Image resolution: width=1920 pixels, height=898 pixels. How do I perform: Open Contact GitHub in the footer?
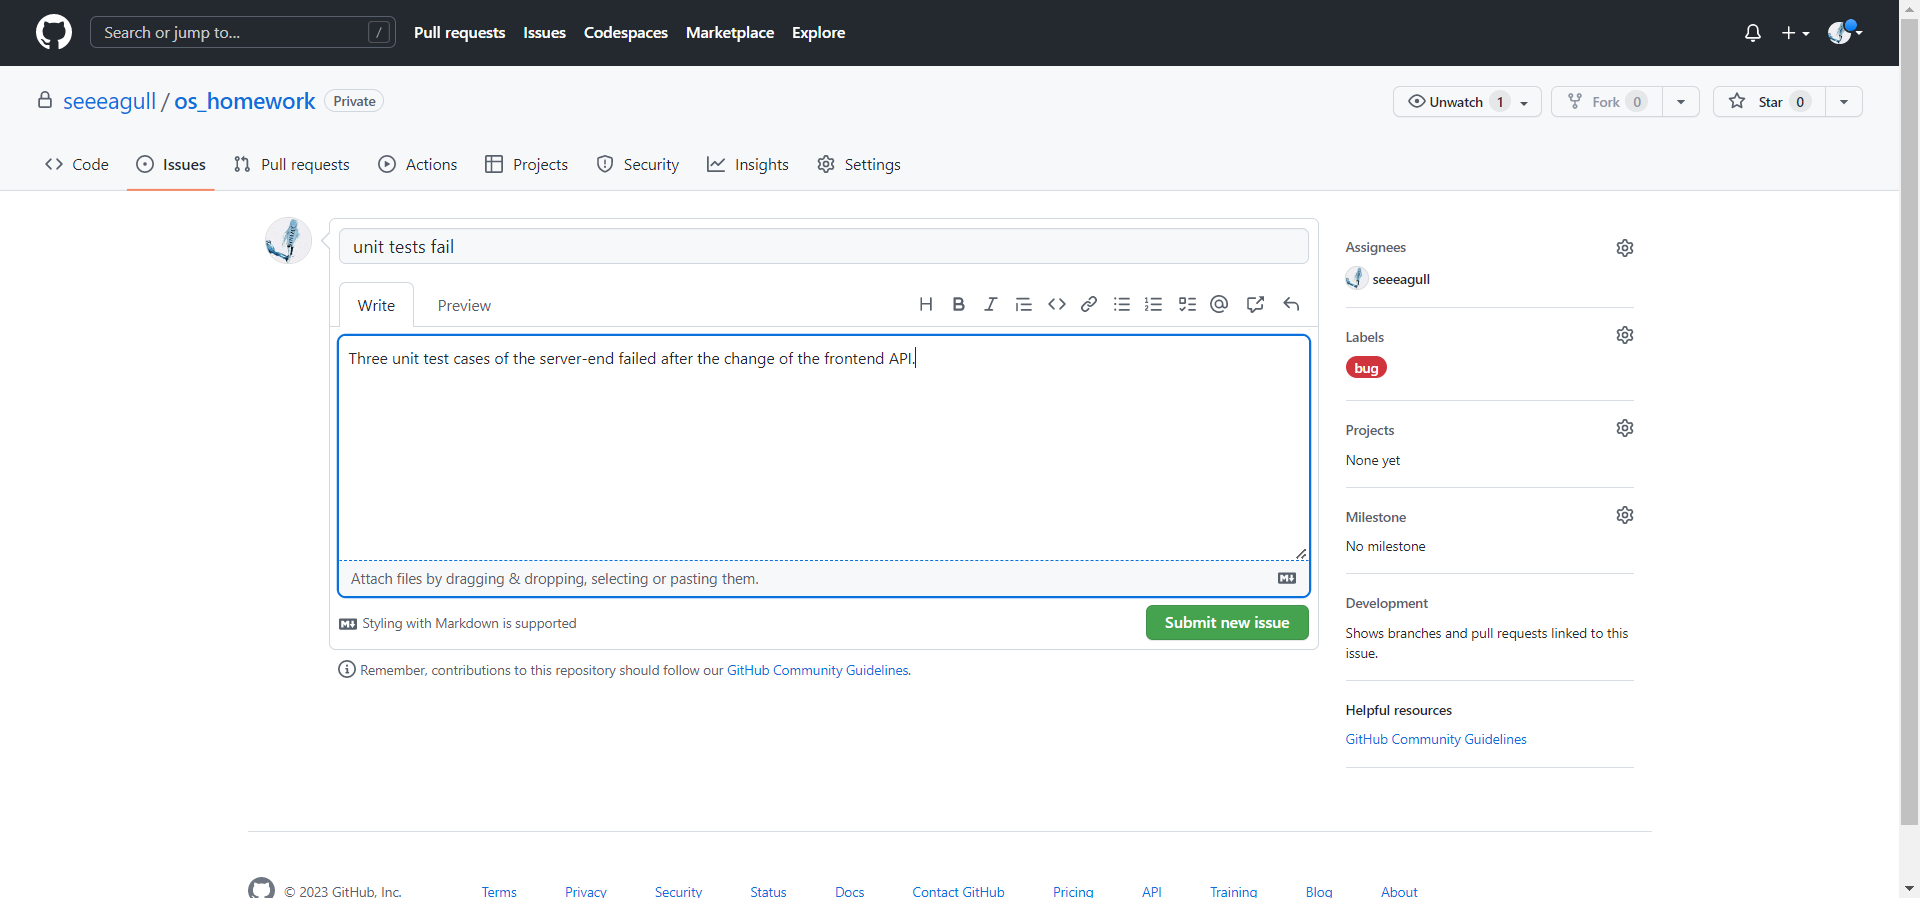(958, 891)
